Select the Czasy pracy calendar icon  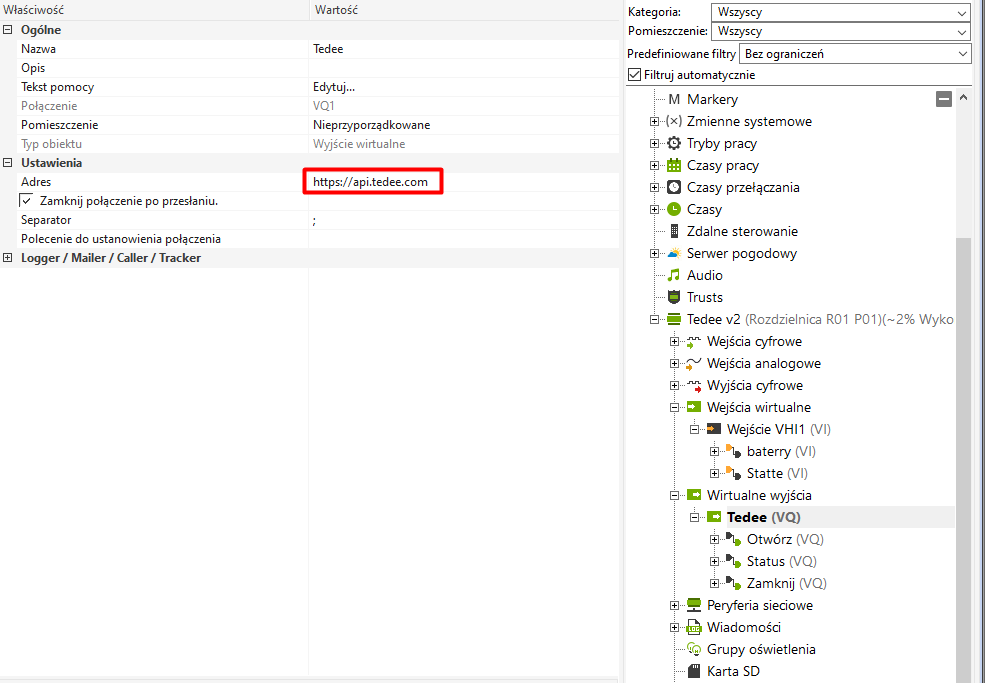point(674,165)
